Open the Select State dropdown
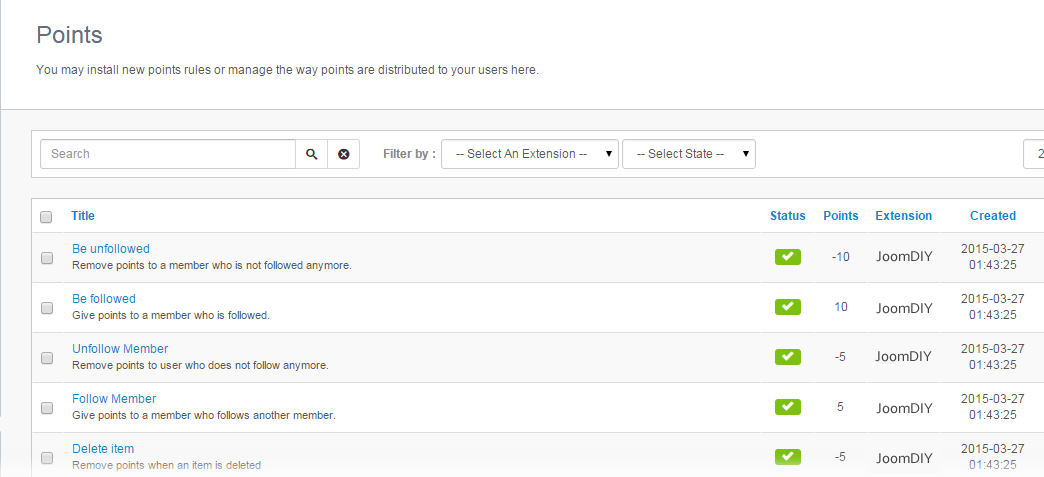 pyautogui.click(x=688, y=154)
